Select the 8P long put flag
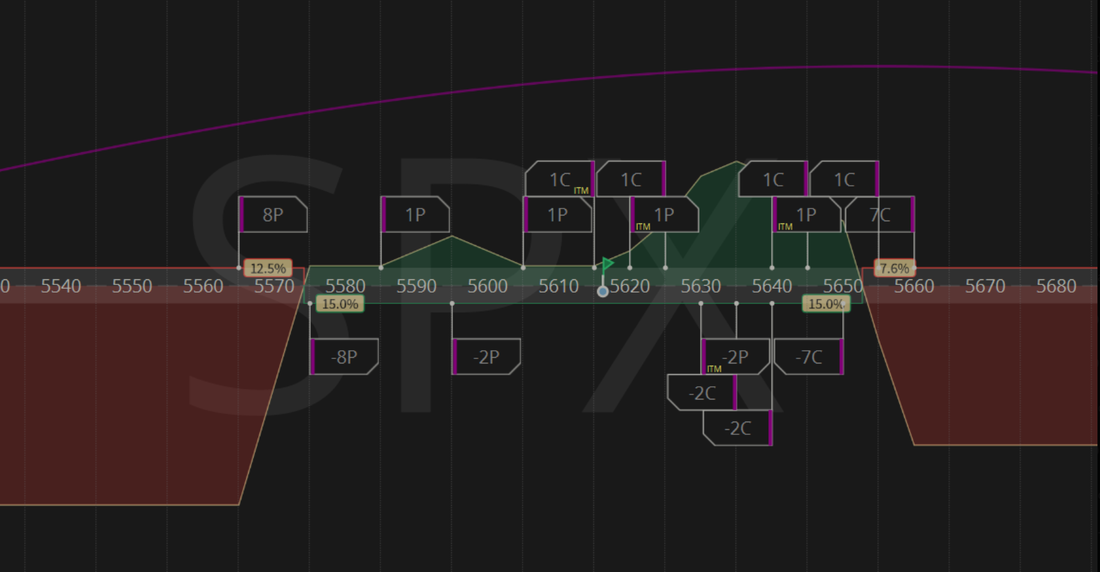Screen dimensions: 1100x572 [273, 214]
